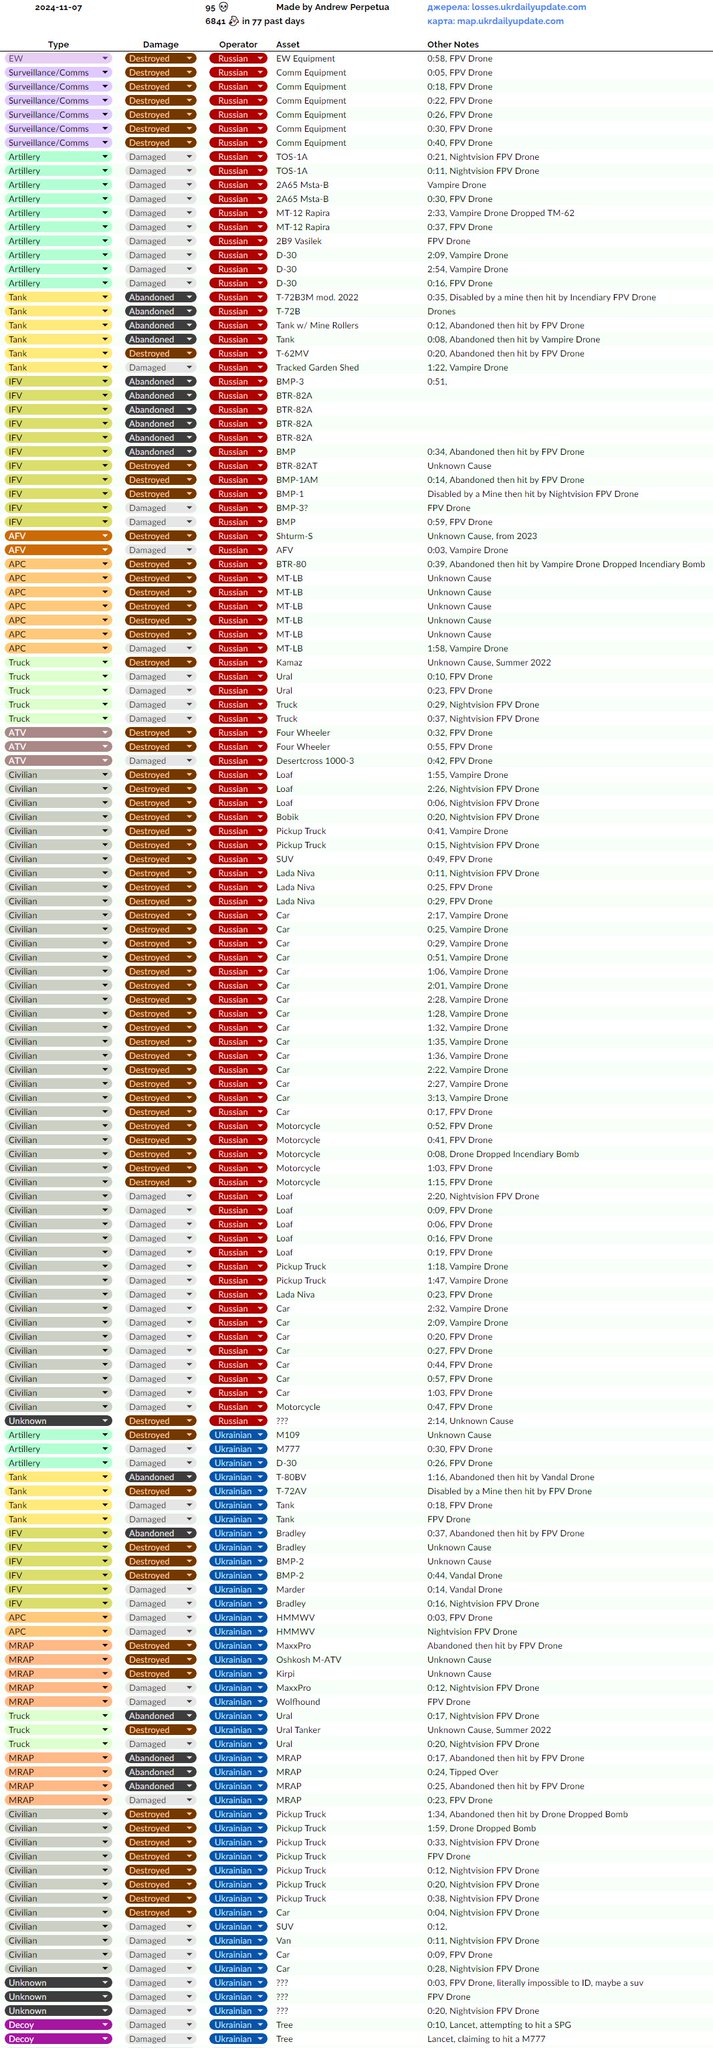Open Russian dropdown in 2B9 Vasilek row
This screenshot has width=713, height=2048.
pos(238,241)
